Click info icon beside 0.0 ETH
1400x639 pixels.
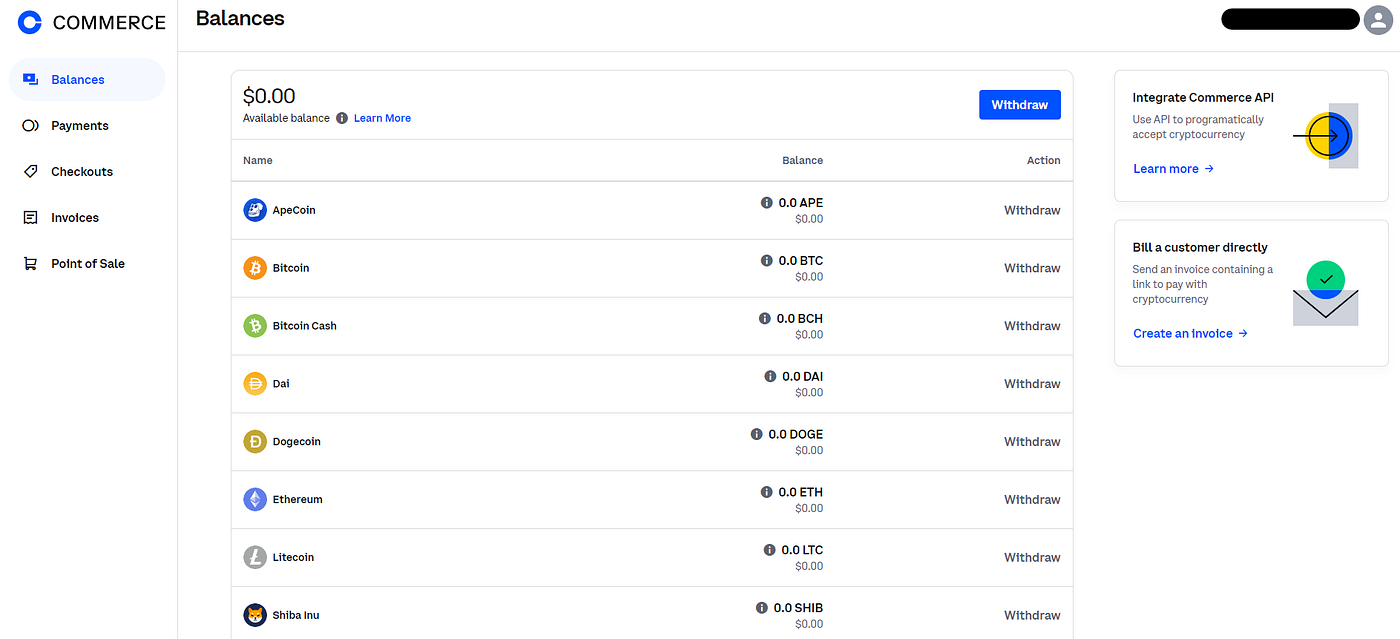point(767,492)
